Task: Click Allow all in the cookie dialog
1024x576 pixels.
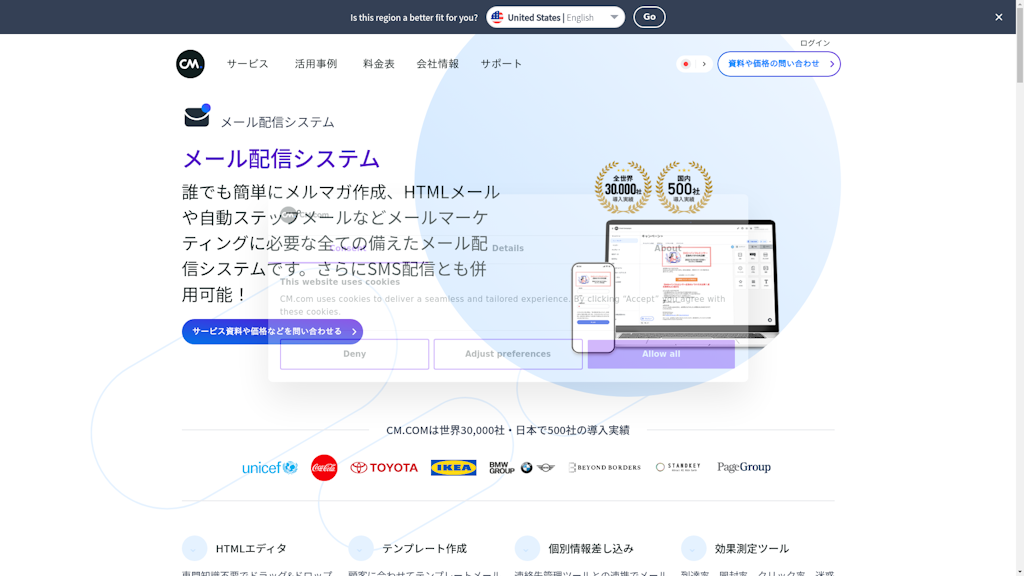Action: click(x=661, y=354)
